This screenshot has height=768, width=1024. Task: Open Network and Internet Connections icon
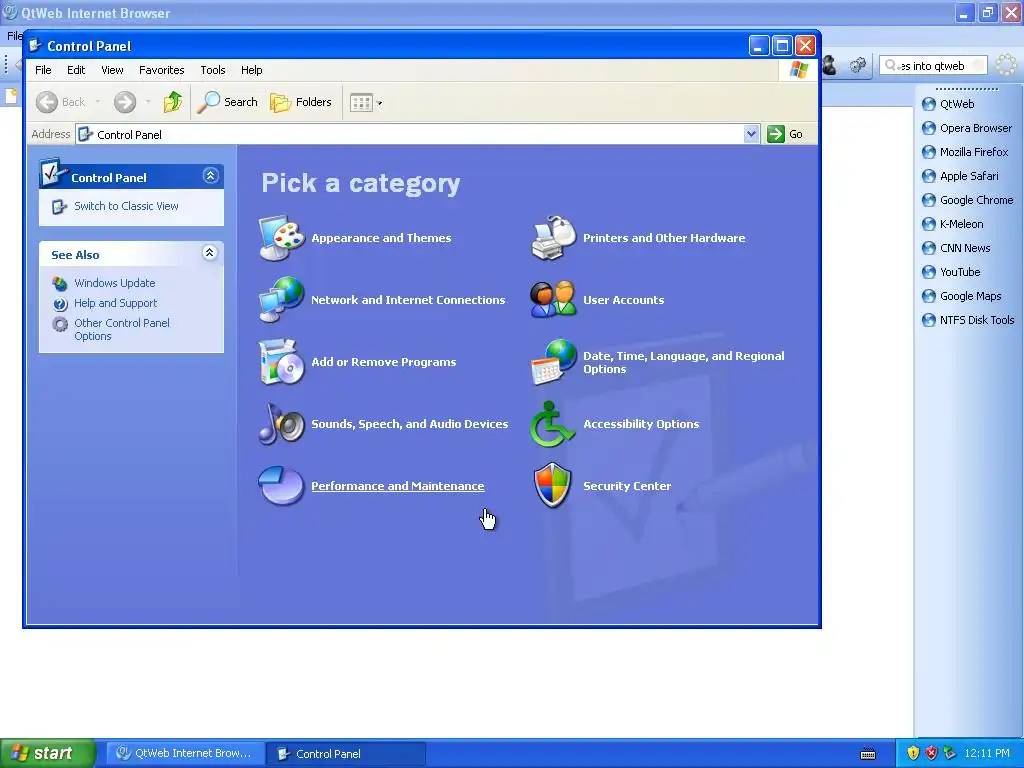(281, 300)
